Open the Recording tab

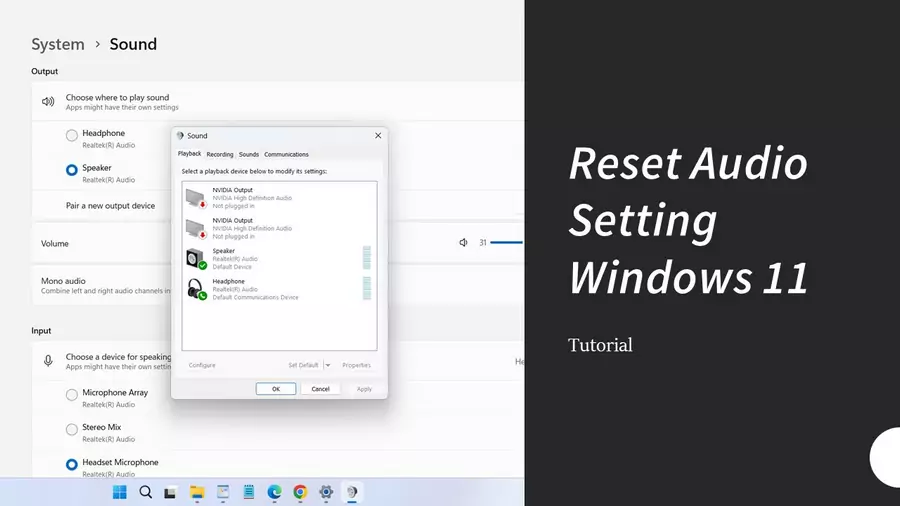pos(220,154)
